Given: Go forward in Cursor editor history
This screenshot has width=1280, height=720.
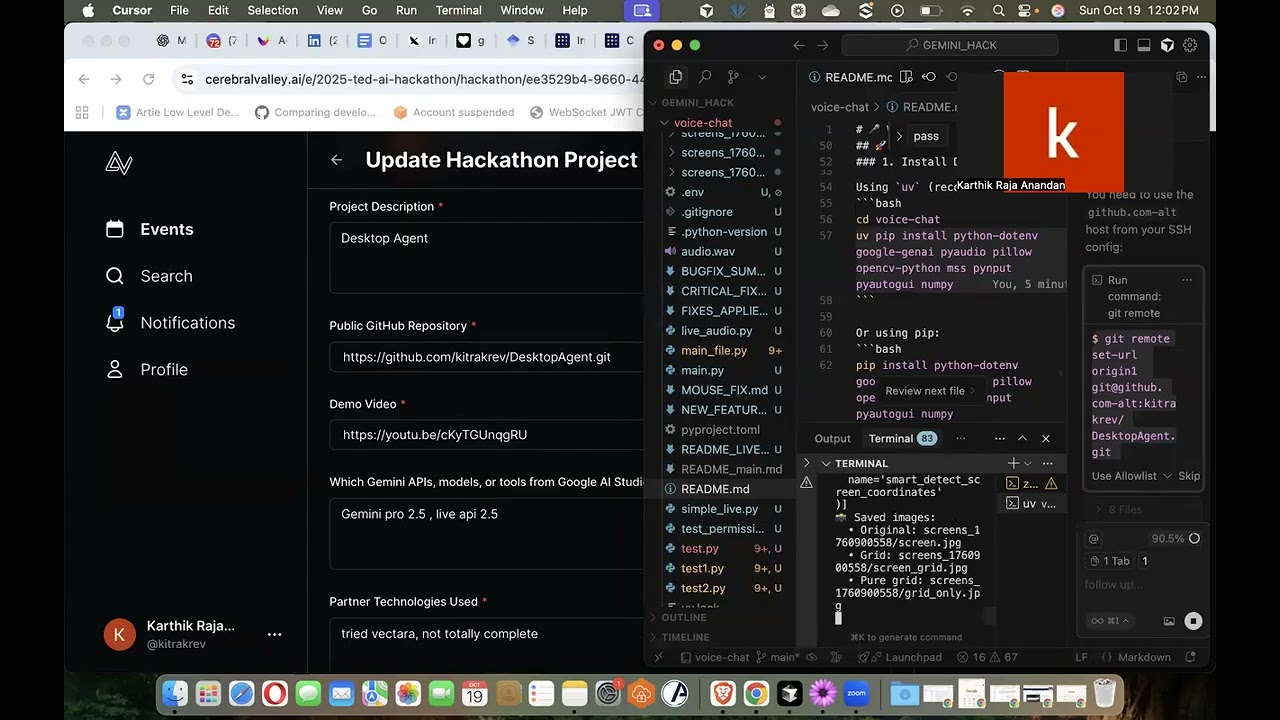Looking at the screenshot, I should [823, 45].
